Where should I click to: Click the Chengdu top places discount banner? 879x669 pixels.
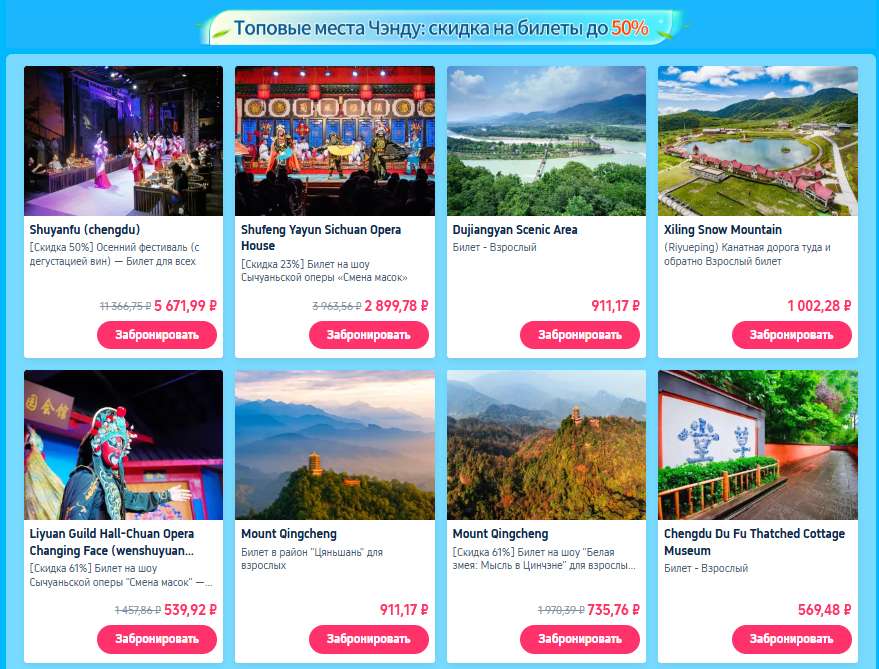click(441, 27)
